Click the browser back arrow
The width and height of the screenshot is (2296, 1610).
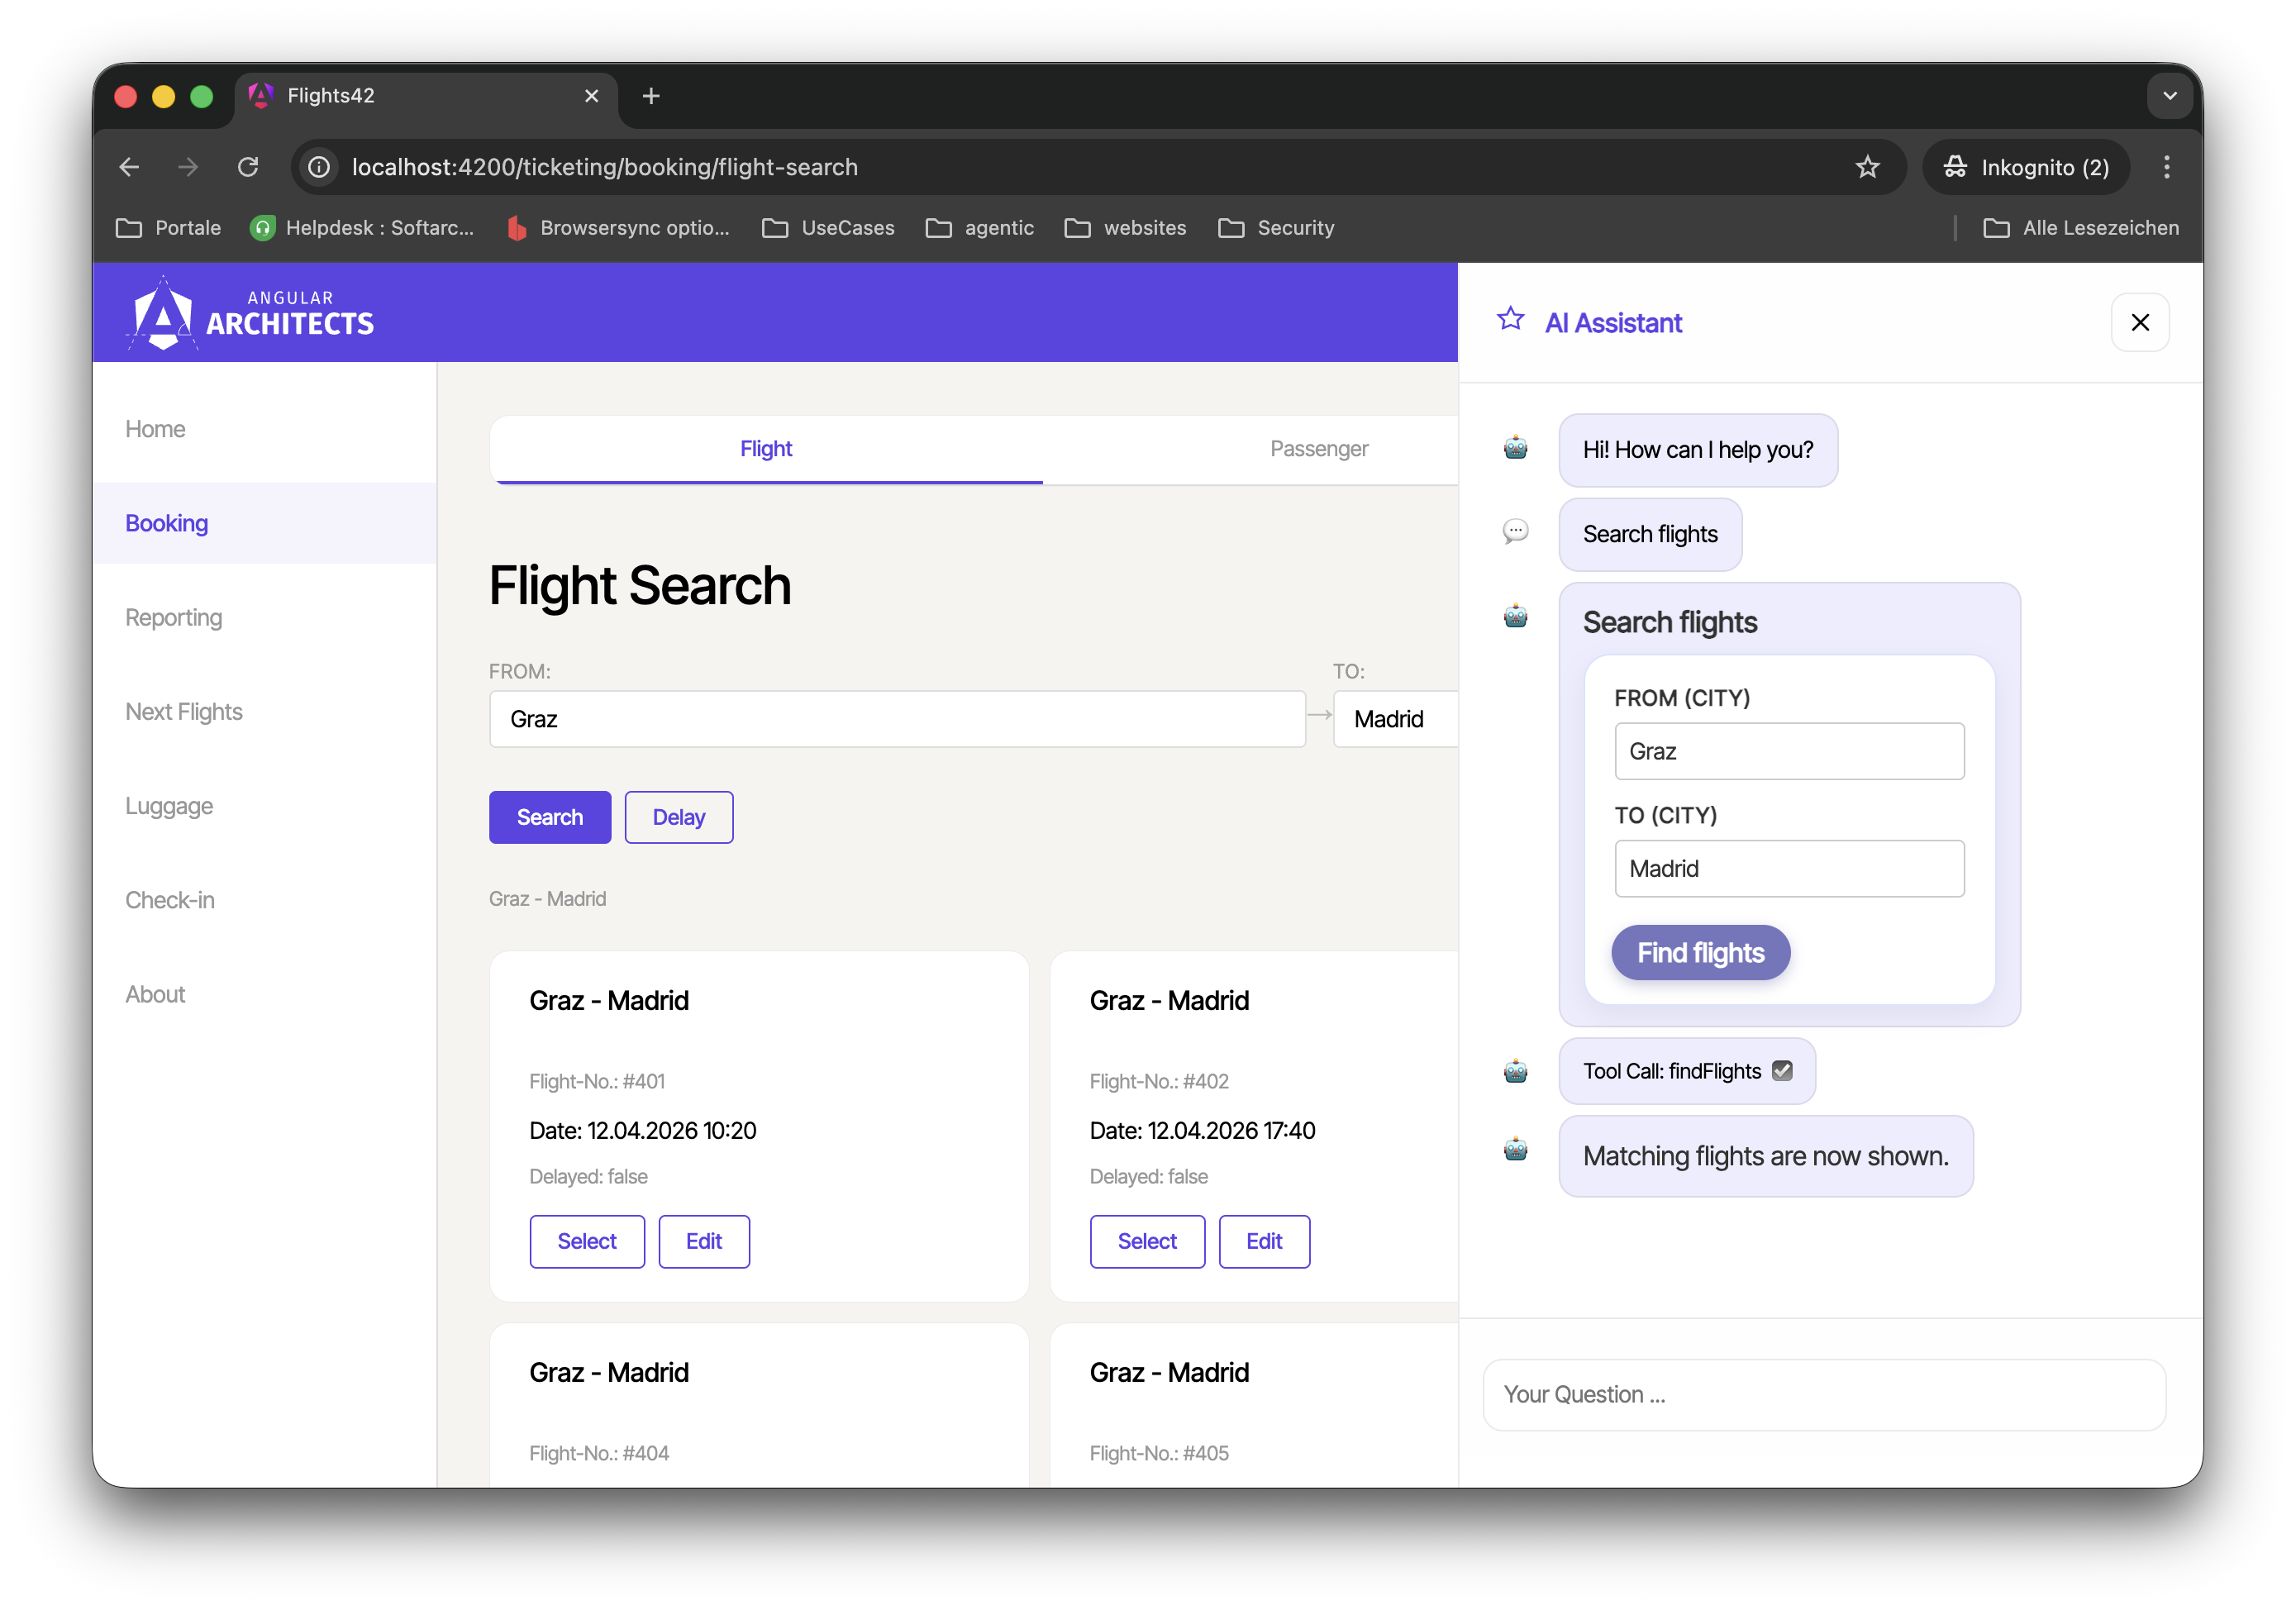(129, 167)
